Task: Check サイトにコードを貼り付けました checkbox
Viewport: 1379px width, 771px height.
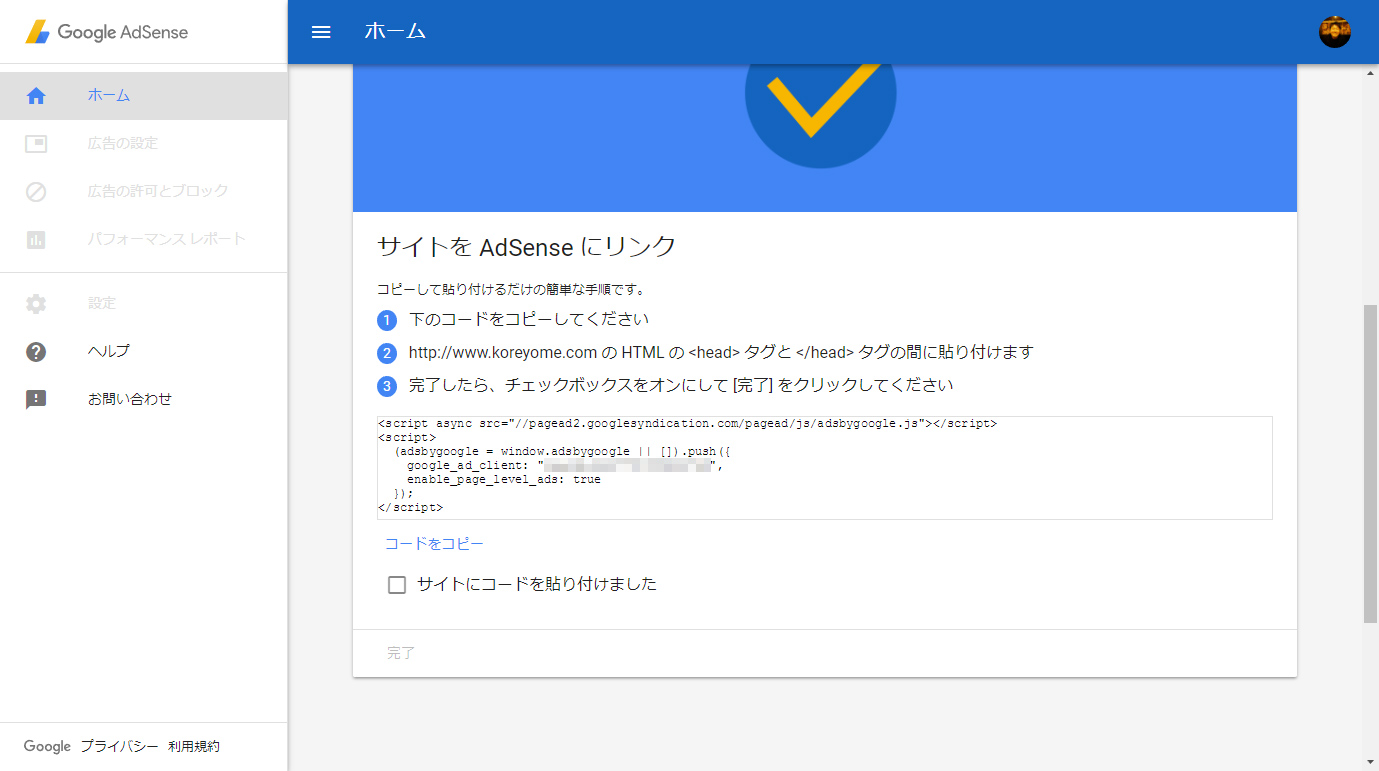Action: [397, 585]
